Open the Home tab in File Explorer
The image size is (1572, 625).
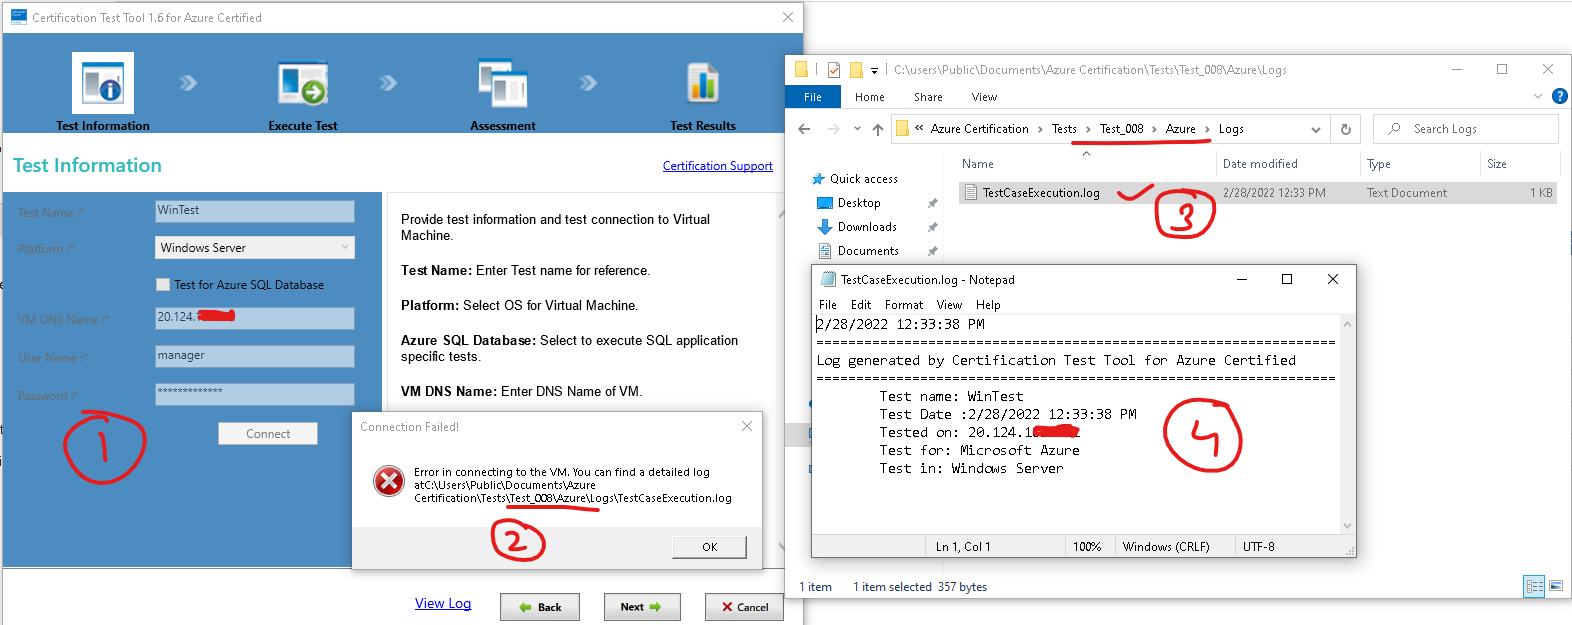click(x=869, y=97)
